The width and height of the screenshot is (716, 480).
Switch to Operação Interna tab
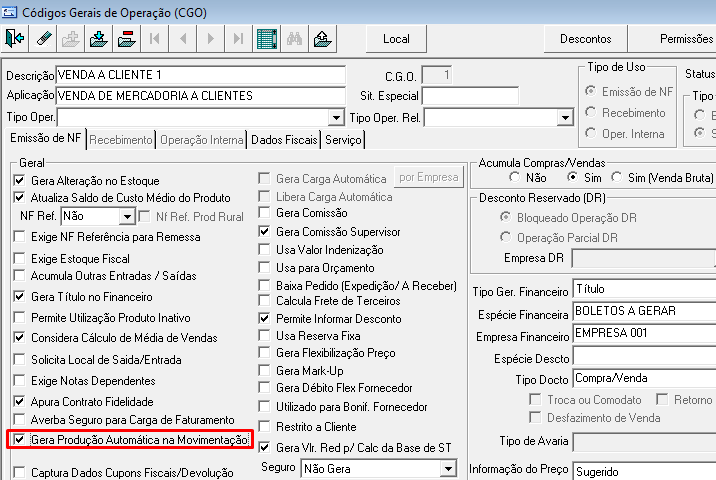[x=201, y=140]
